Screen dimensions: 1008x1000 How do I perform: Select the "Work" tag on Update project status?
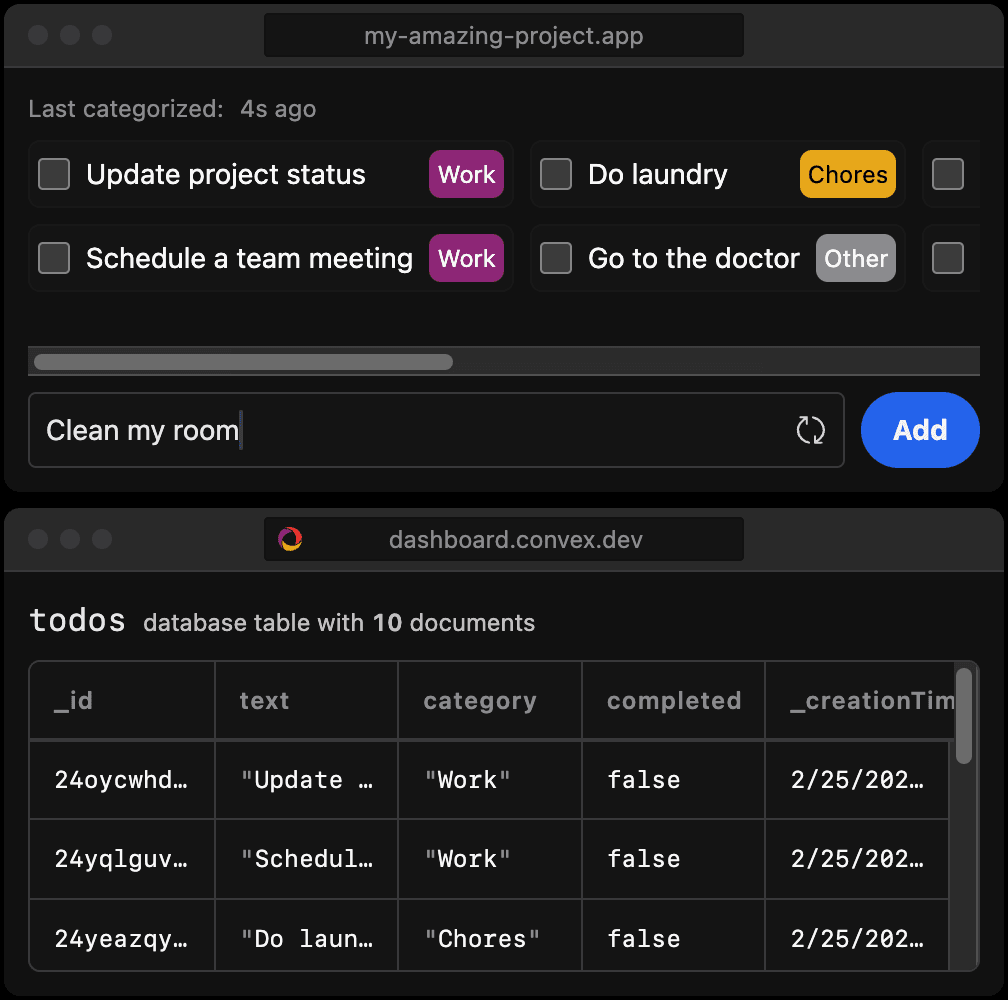tap(465, 174)
